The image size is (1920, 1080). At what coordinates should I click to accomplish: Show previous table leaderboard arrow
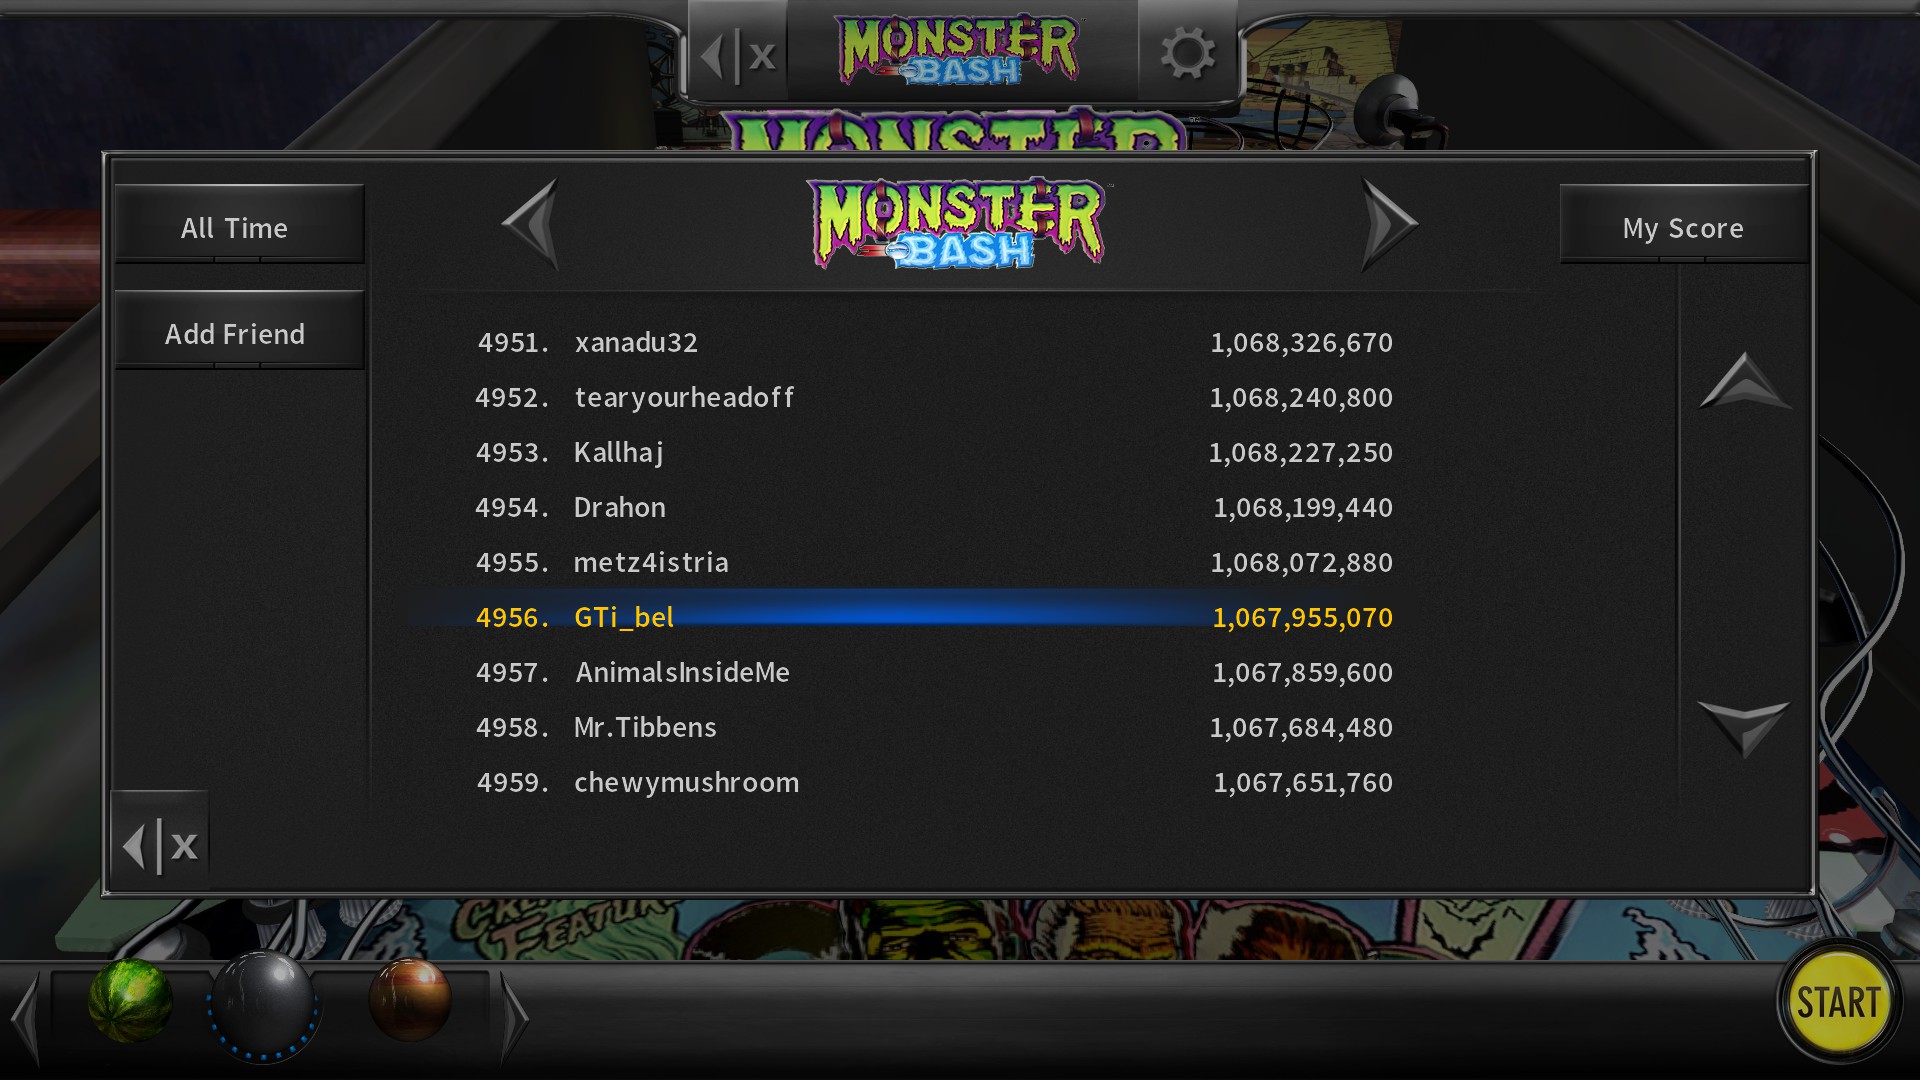530,224
